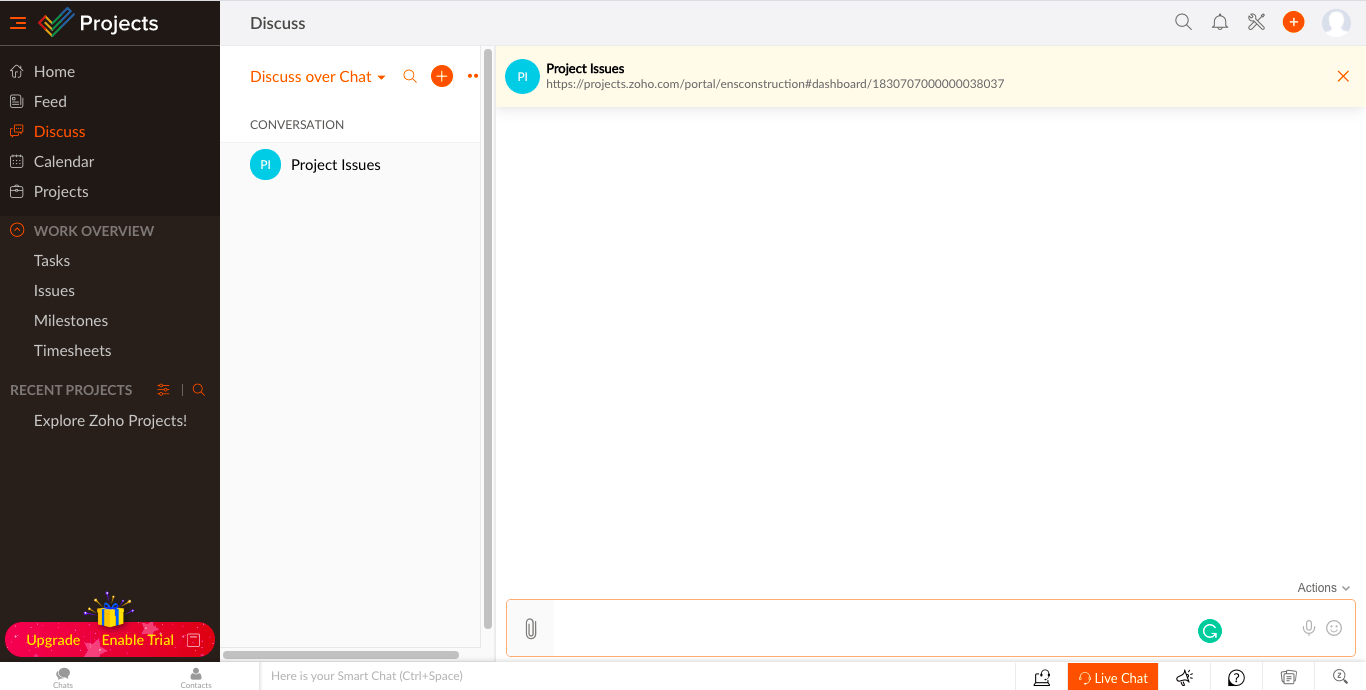Click the Enable Trial button
Viewport: 1366px width, 690px height.
(x=138, y=640)
